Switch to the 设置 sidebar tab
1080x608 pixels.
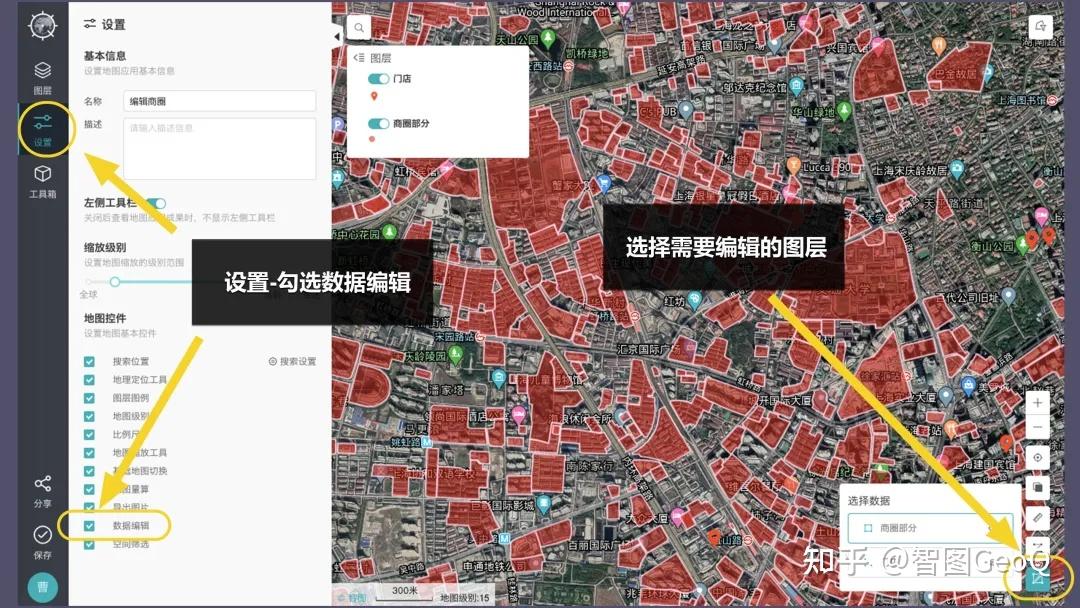pos(41,127)
